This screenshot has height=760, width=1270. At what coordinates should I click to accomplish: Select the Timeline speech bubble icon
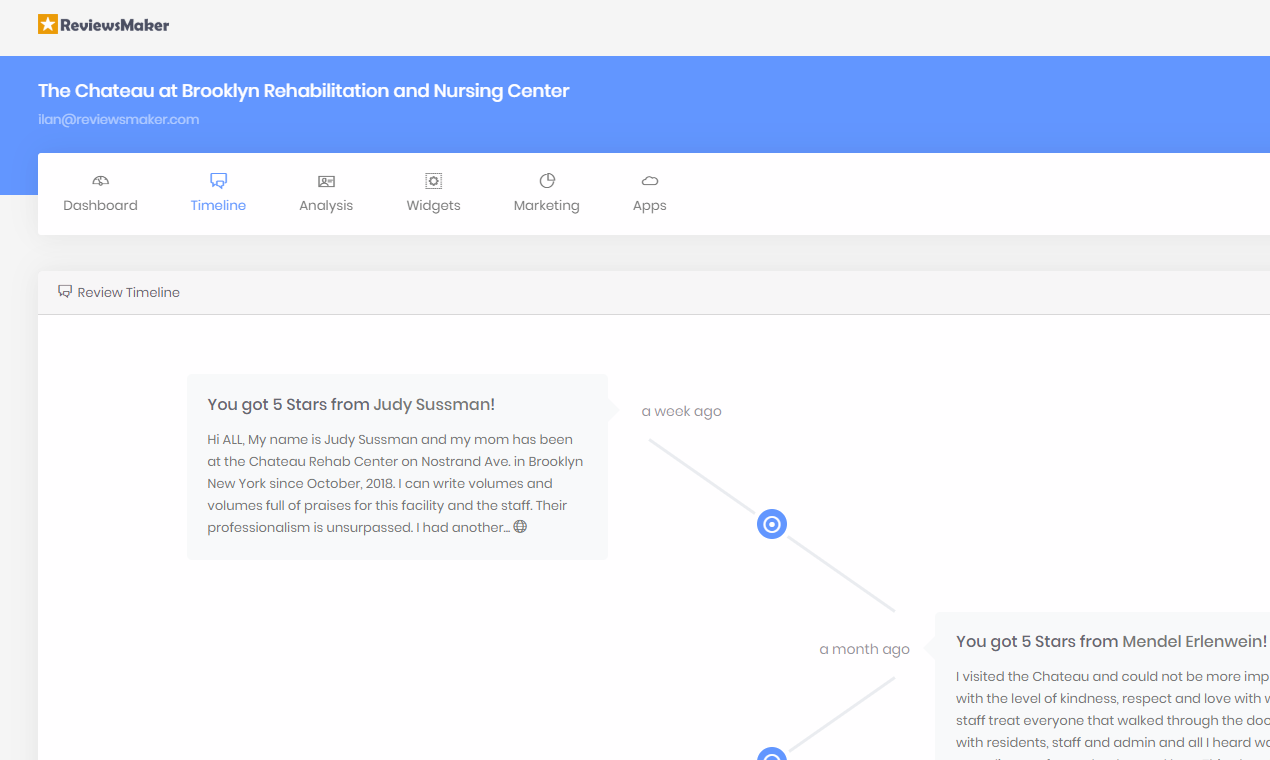[x=218, y=181]
